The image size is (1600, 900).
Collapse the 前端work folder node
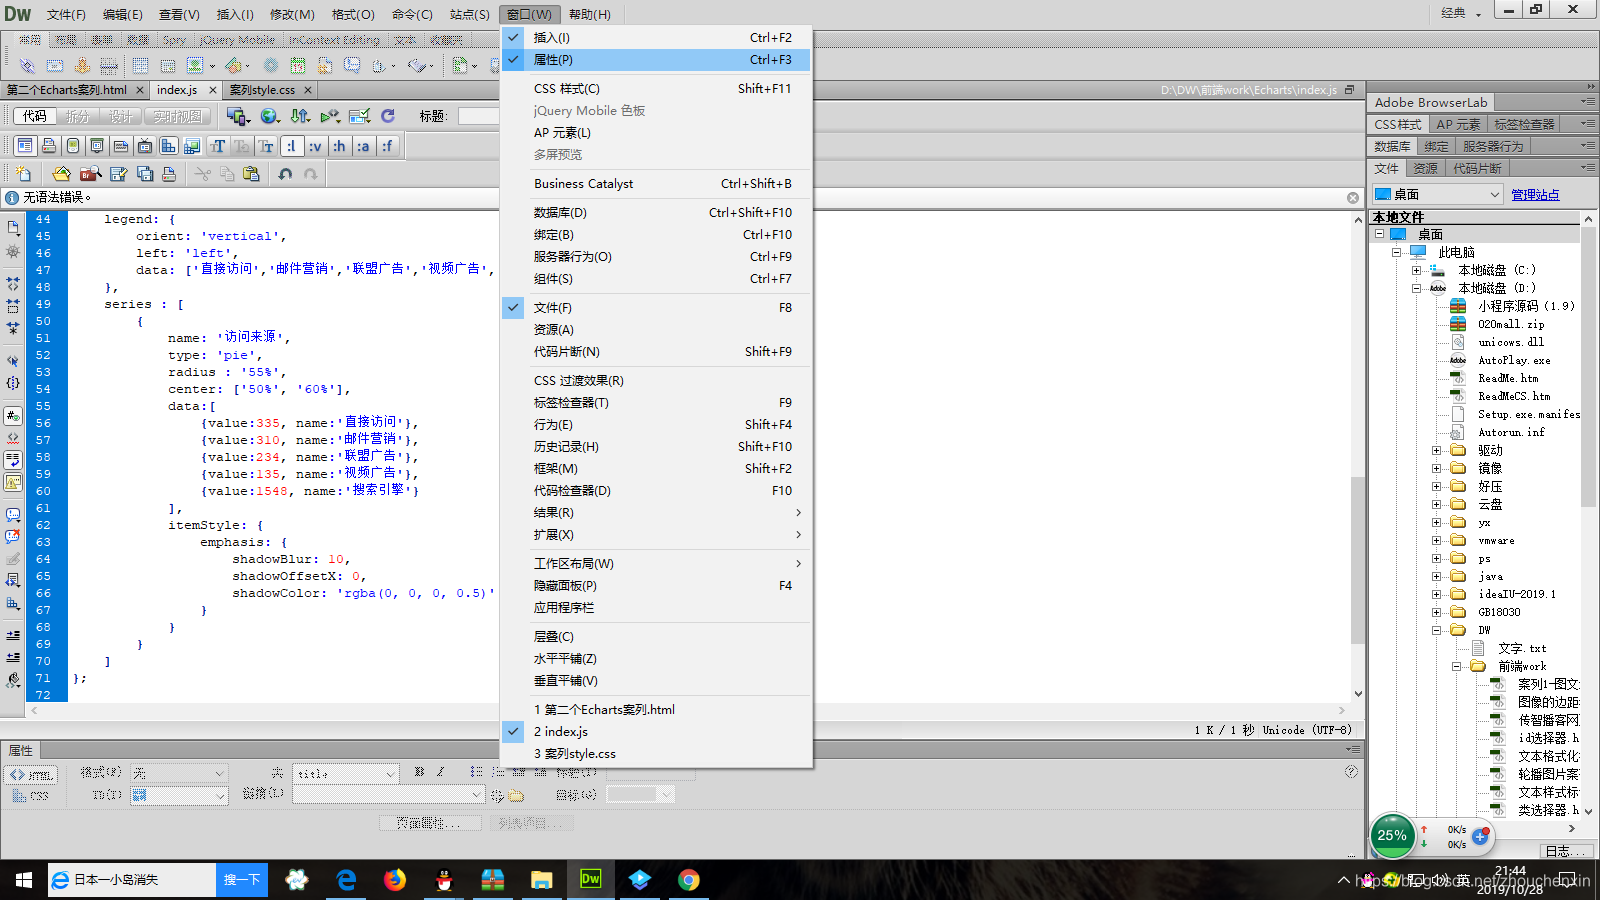1456,667
